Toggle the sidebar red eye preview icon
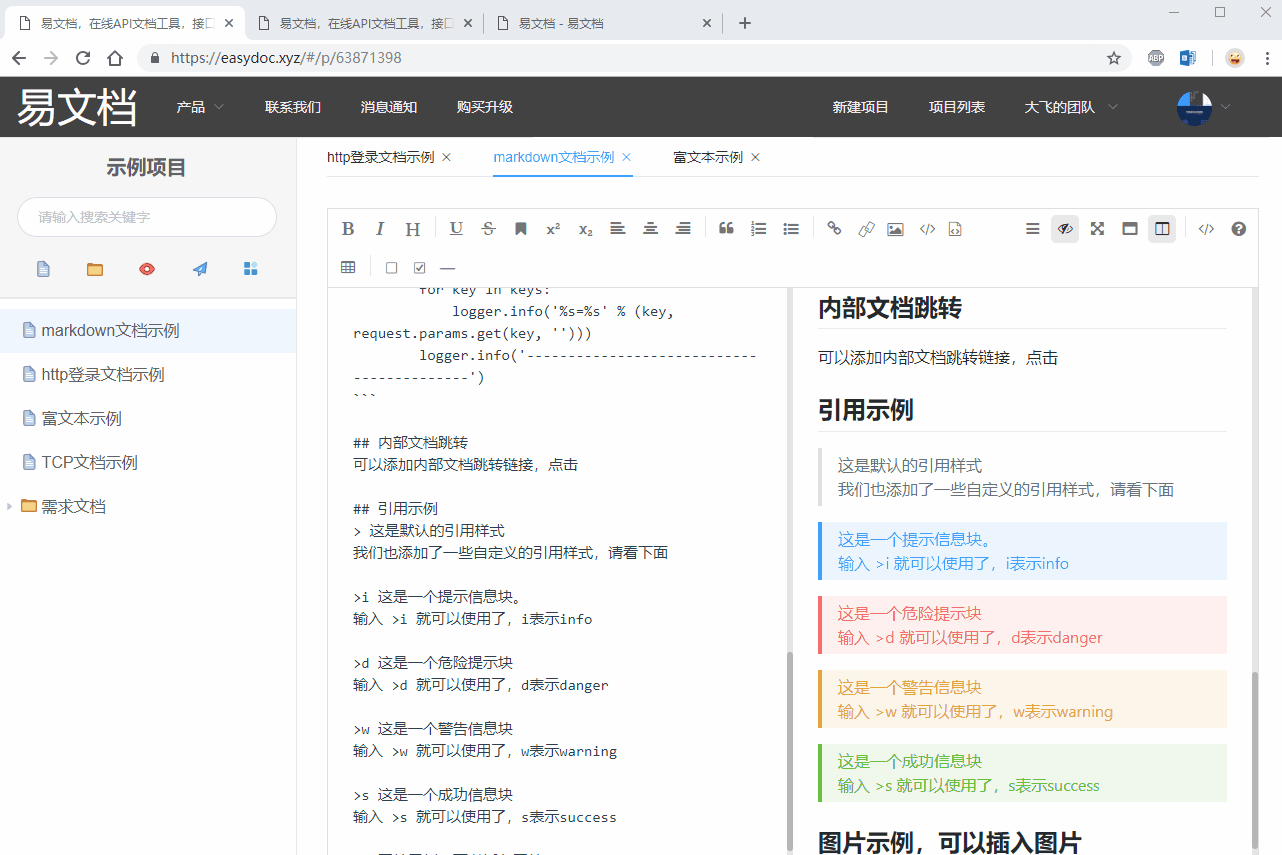The image size is (1282, 855). 147,269
